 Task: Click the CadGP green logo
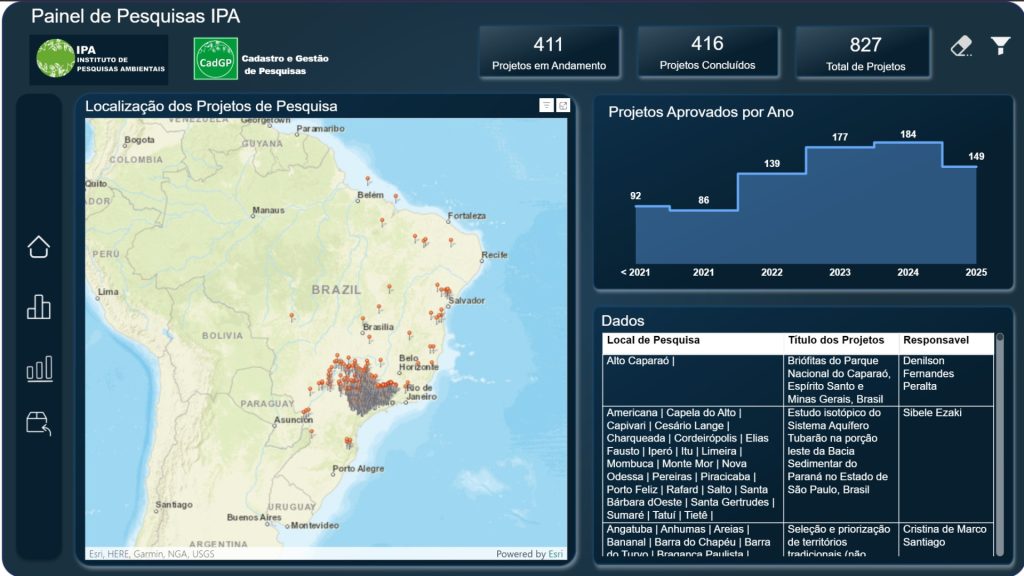tap(215, 59)
